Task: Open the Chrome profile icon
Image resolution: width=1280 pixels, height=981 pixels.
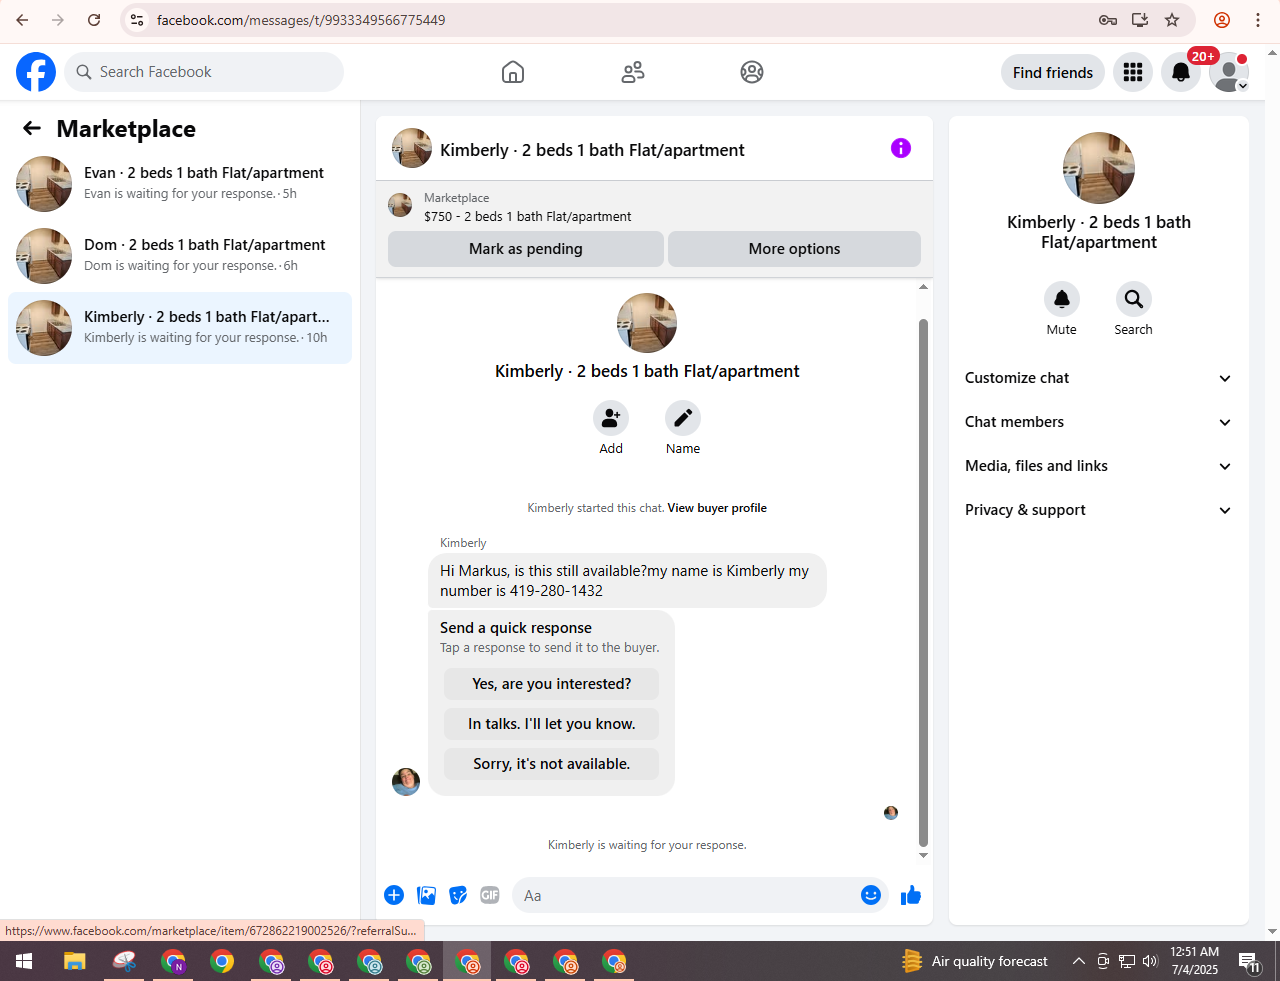Action: [1222, 20]
